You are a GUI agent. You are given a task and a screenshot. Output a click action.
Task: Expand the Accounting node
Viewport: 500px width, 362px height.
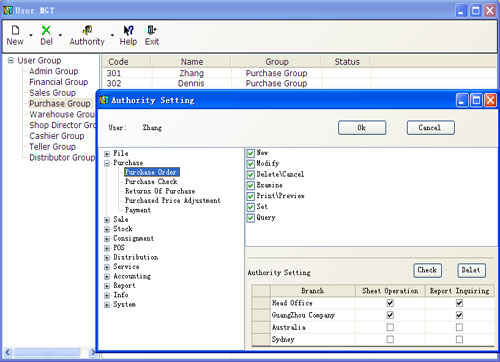point(107,276)
